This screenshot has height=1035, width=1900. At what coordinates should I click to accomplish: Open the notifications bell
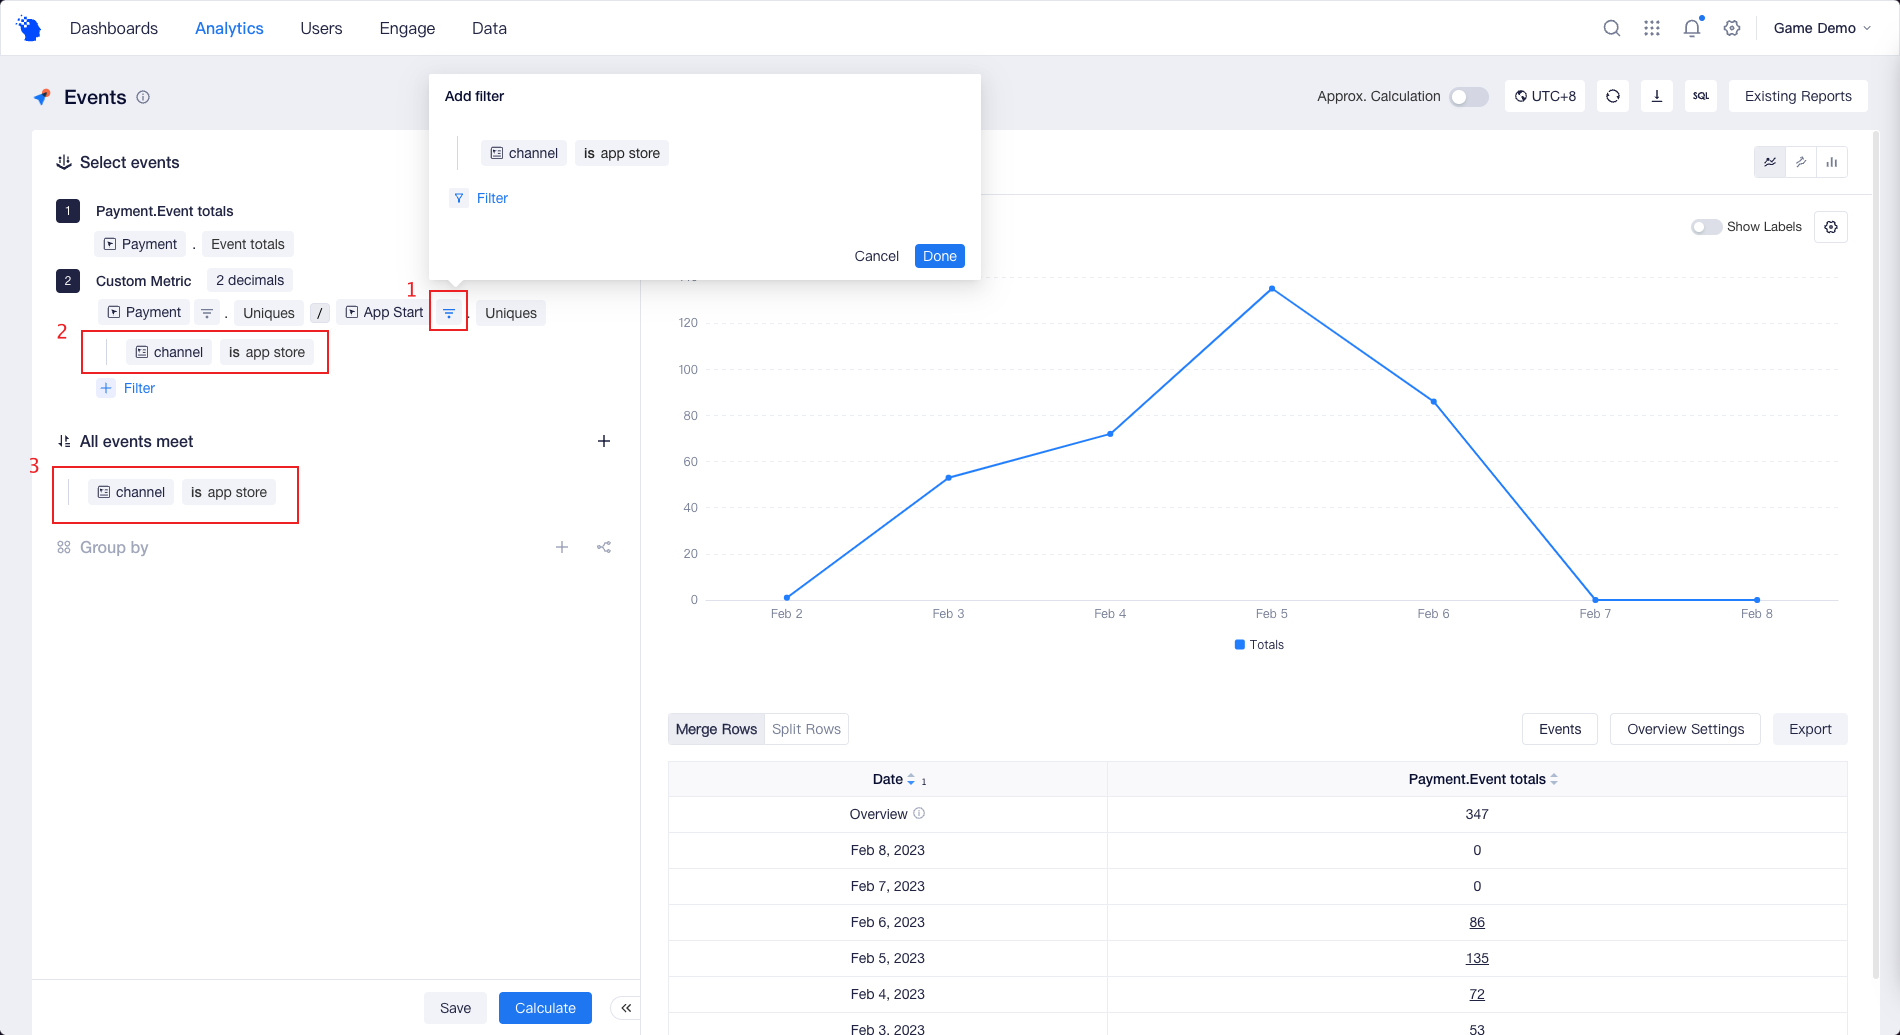tap(1691, 28)
